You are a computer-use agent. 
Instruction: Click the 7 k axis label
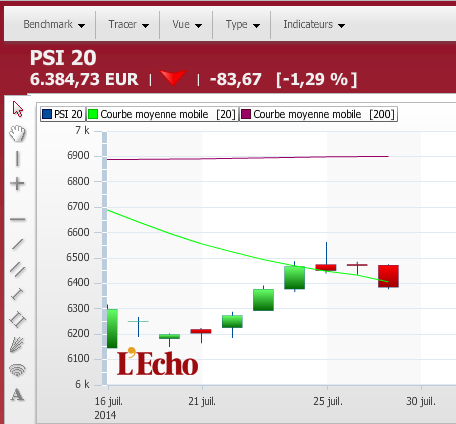82,130
